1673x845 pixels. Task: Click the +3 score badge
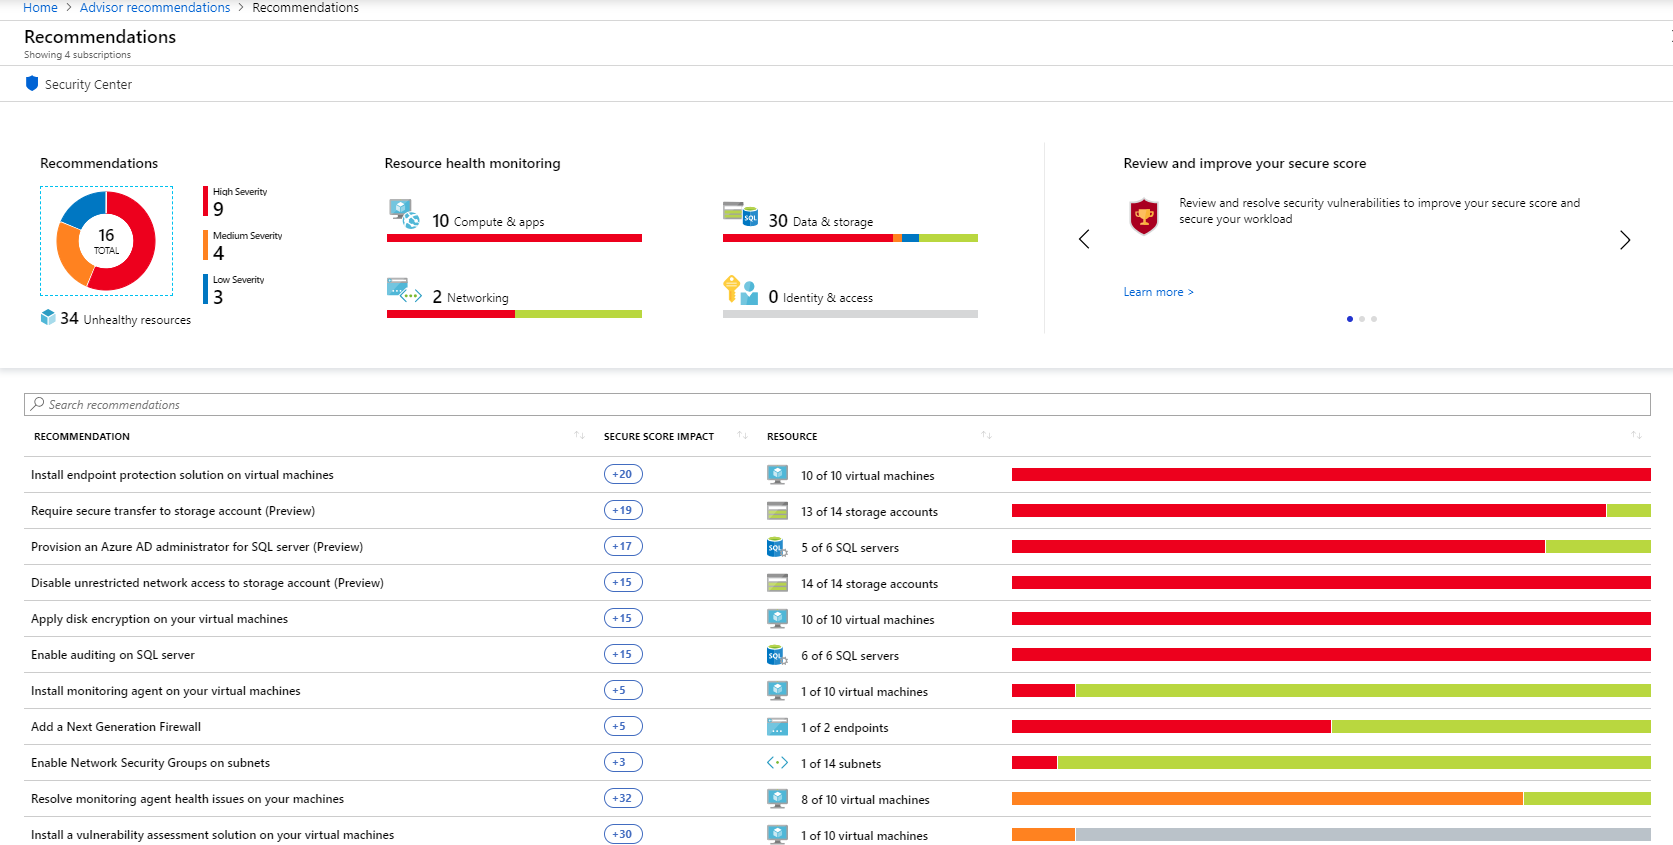coord(623,762)
